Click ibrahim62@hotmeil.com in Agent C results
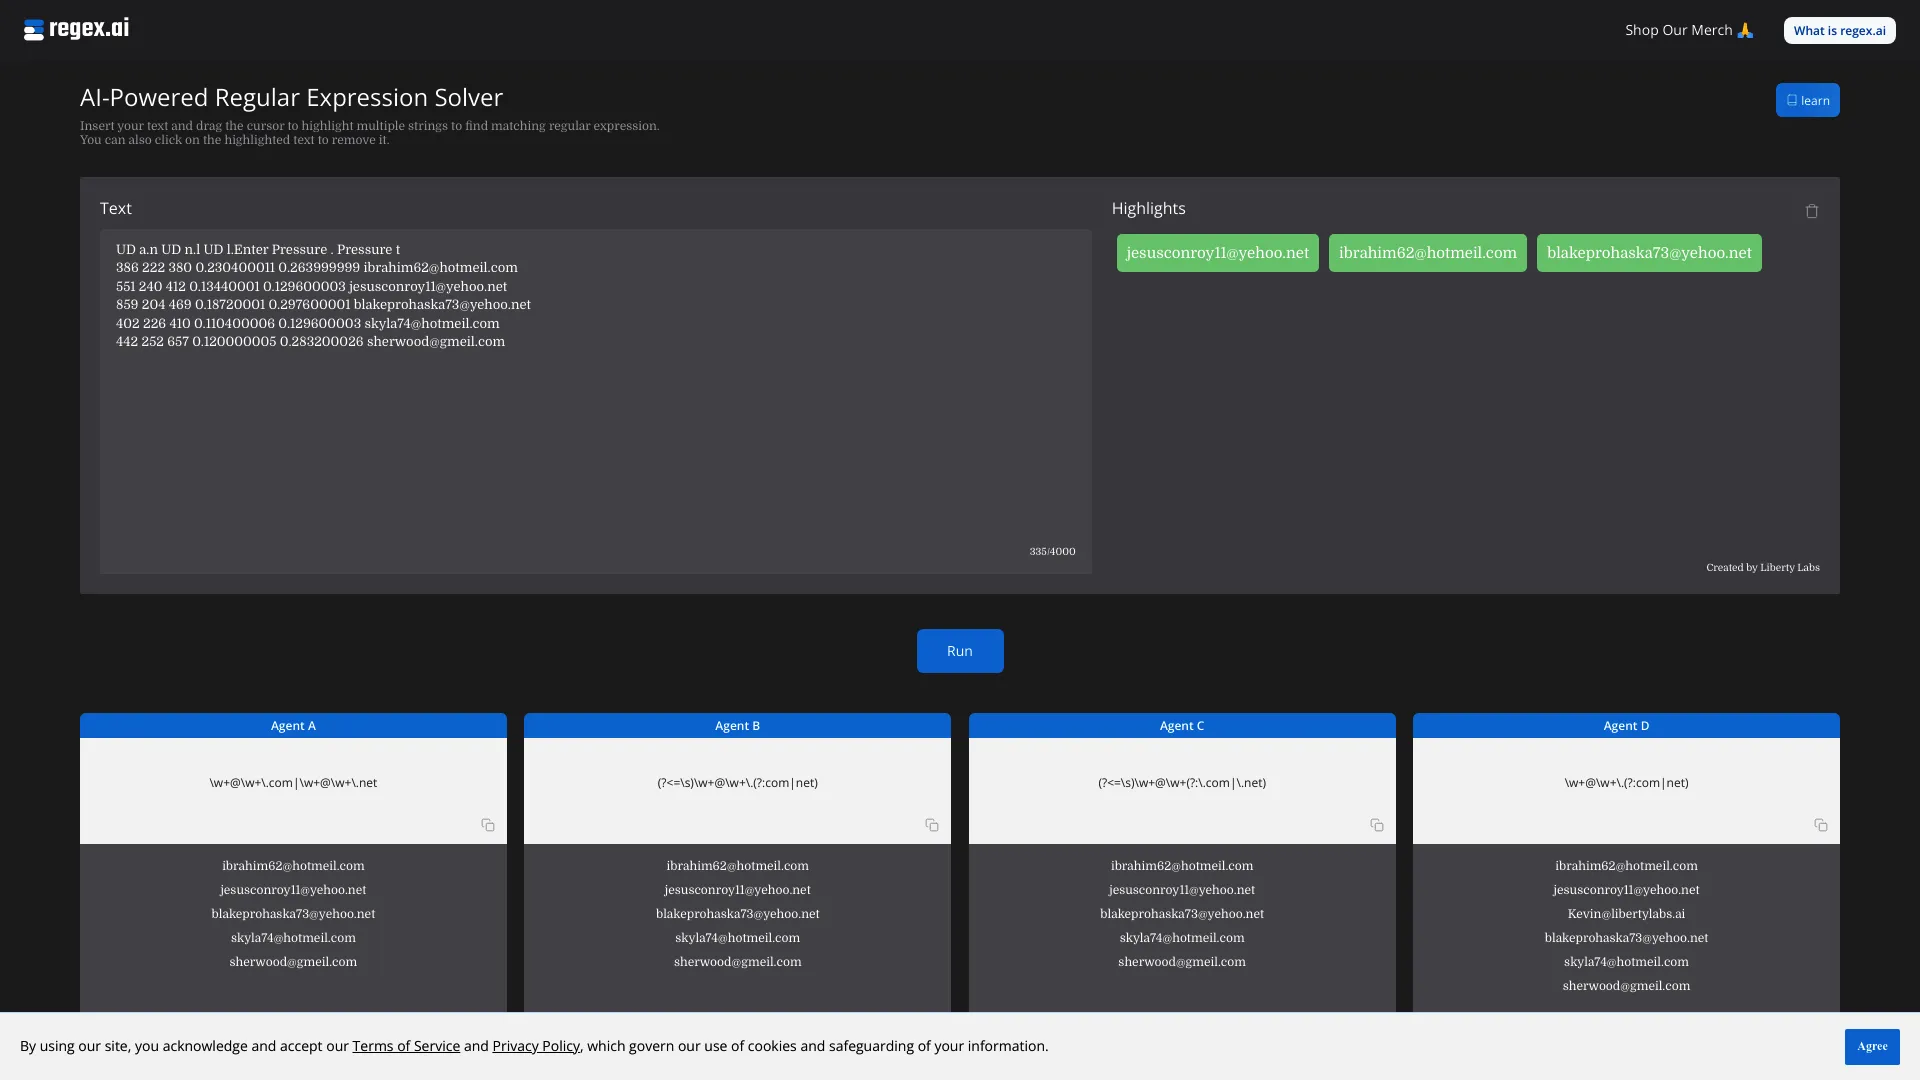Image resolution: width=1920 pixels, height=1080 pixels. (x=1182, y=866)
